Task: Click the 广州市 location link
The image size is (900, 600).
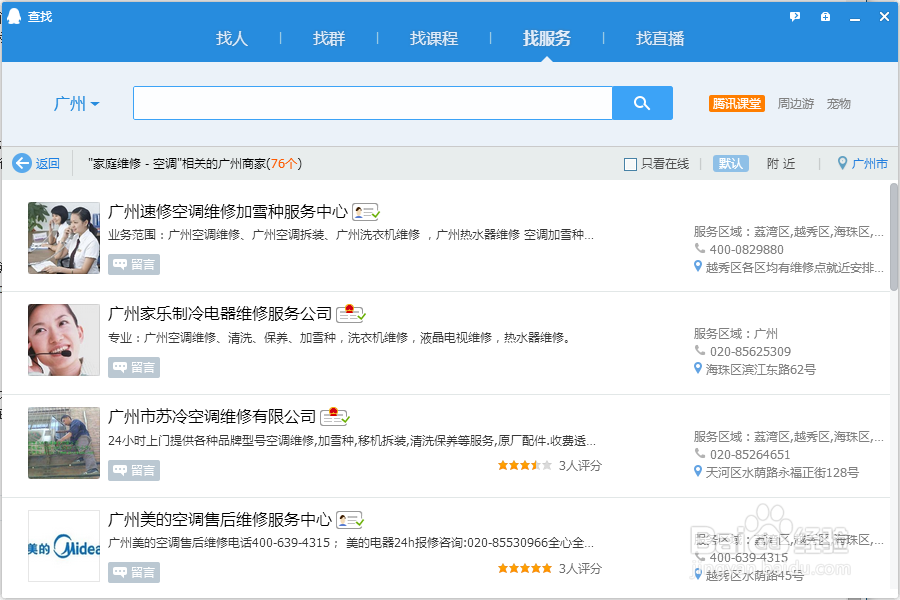Action: coord(870,164)
